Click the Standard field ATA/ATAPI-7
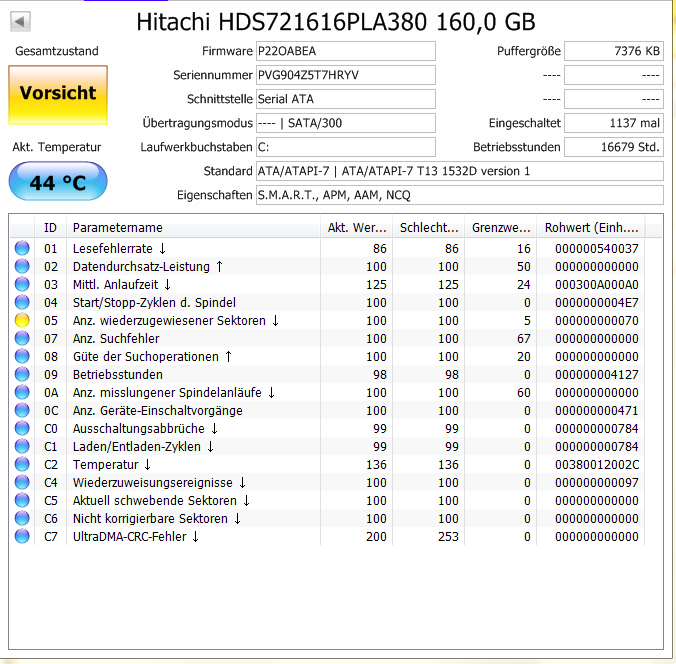This screenshot has width=676, height=664. [x=460, y=171]
